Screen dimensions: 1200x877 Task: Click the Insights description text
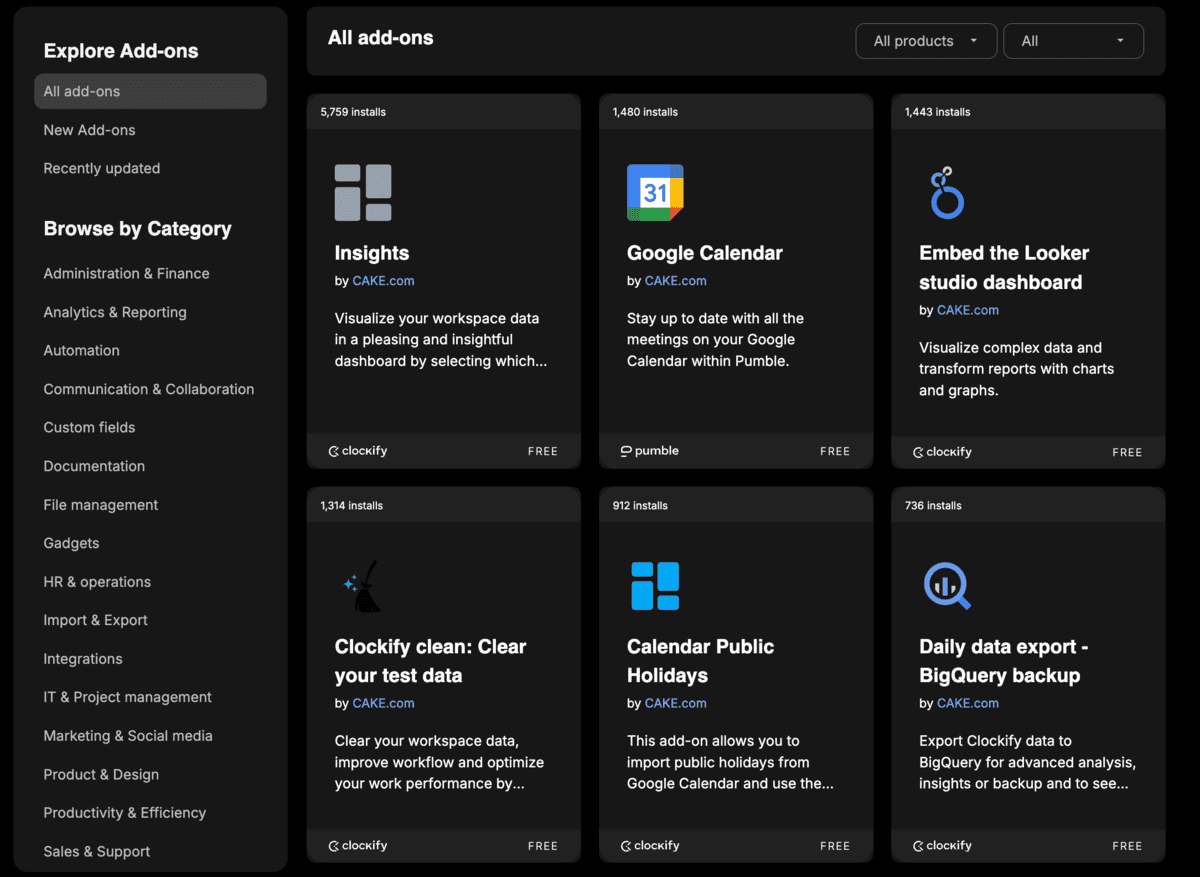pyautogui.click(x=441, y=340)
